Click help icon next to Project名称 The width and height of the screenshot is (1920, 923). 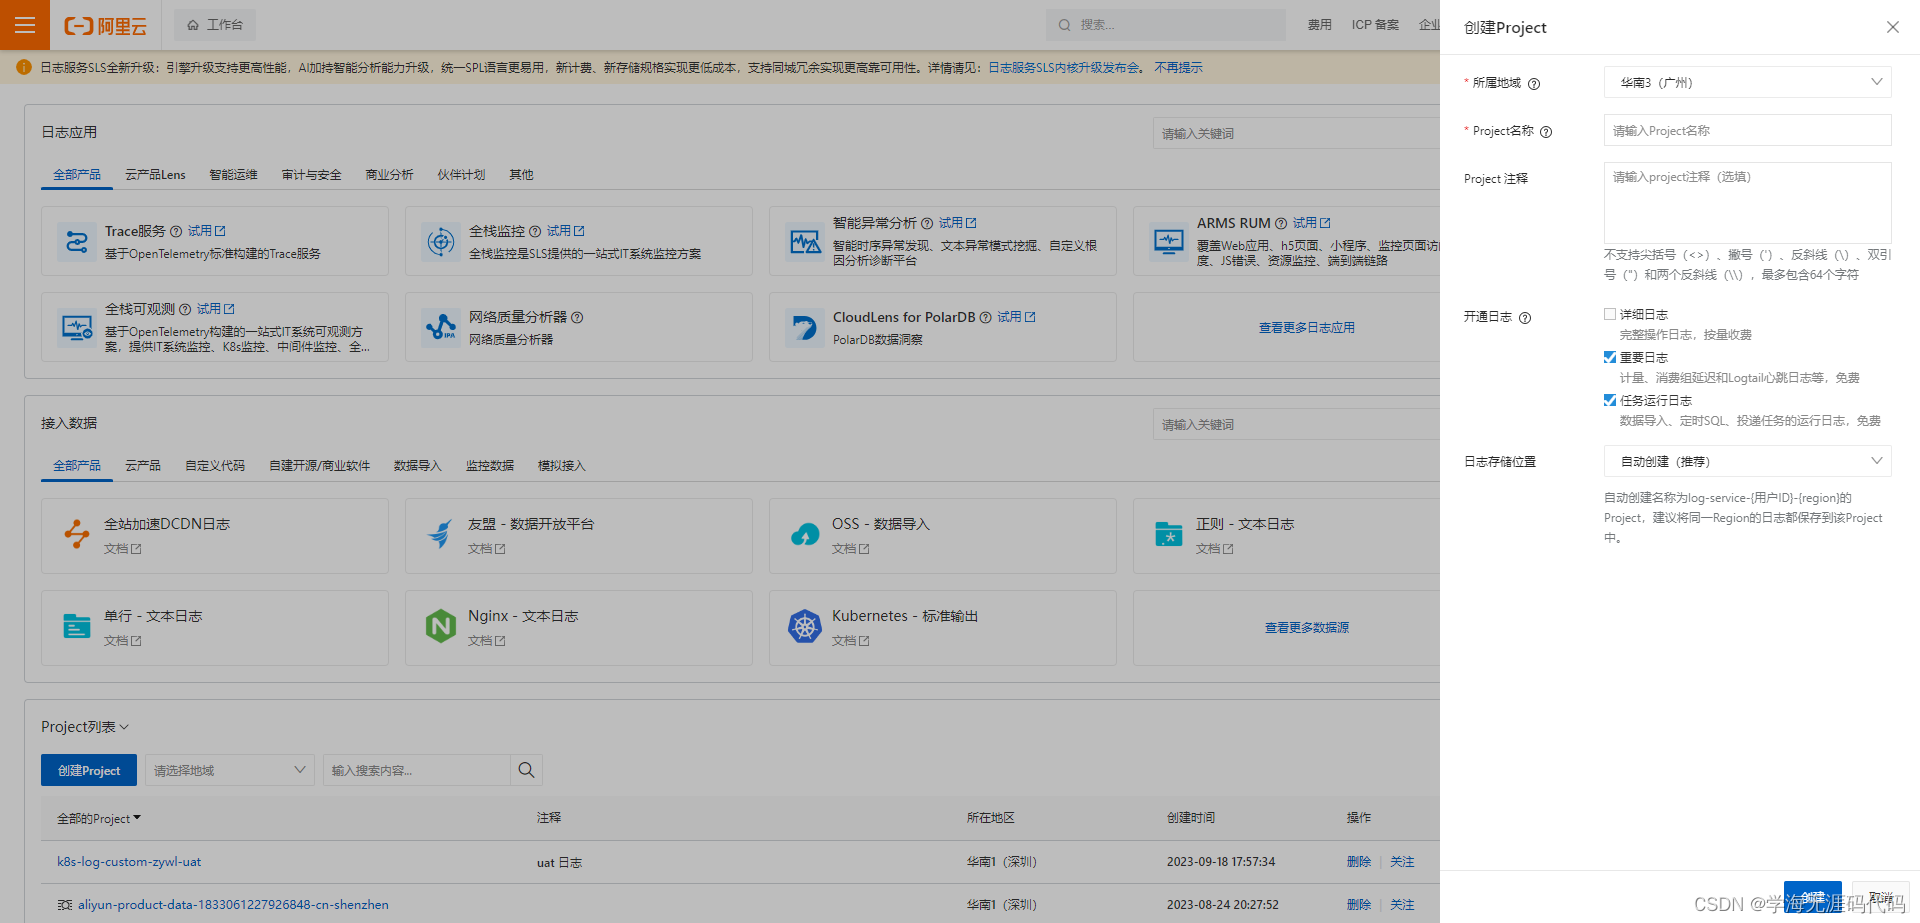[x=1546, y=132]
